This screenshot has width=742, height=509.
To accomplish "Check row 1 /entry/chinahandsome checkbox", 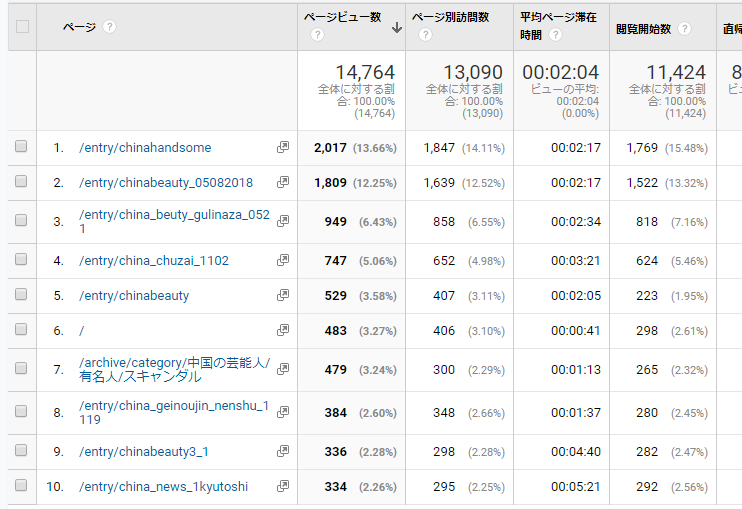I will (x=21, y=146).
